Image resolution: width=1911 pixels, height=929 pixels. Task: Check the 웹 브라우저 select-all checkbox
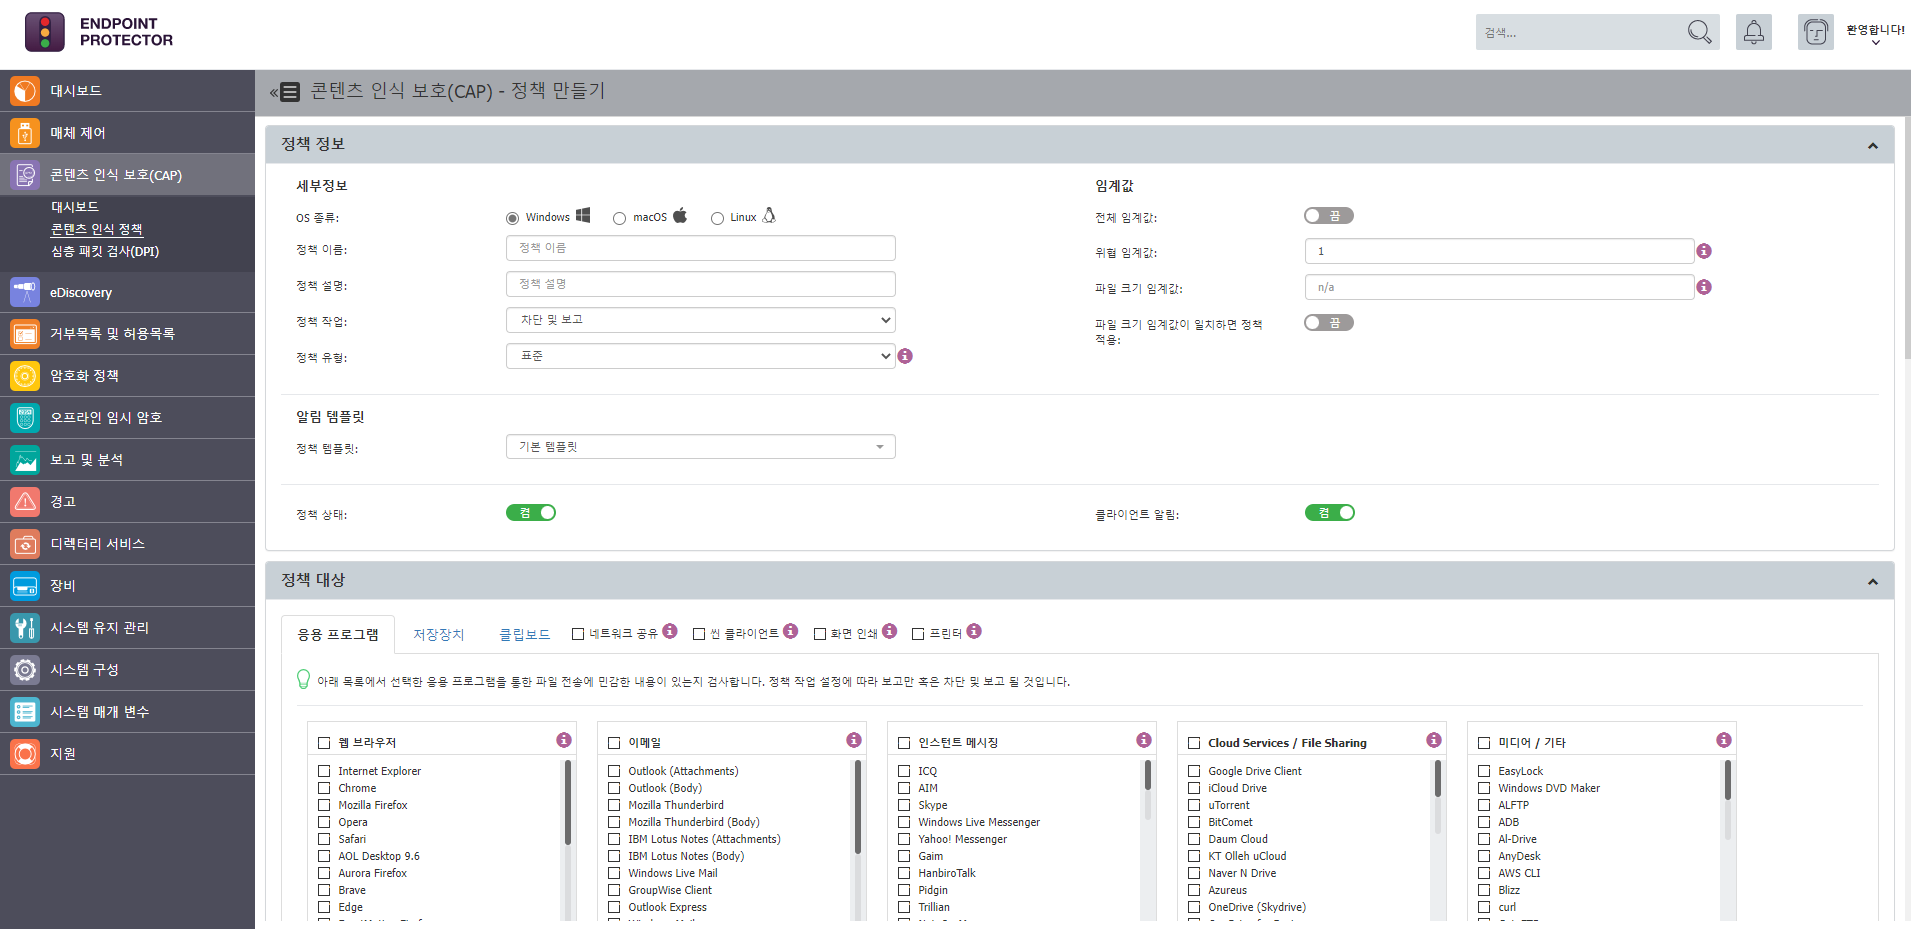coord(324,743)
